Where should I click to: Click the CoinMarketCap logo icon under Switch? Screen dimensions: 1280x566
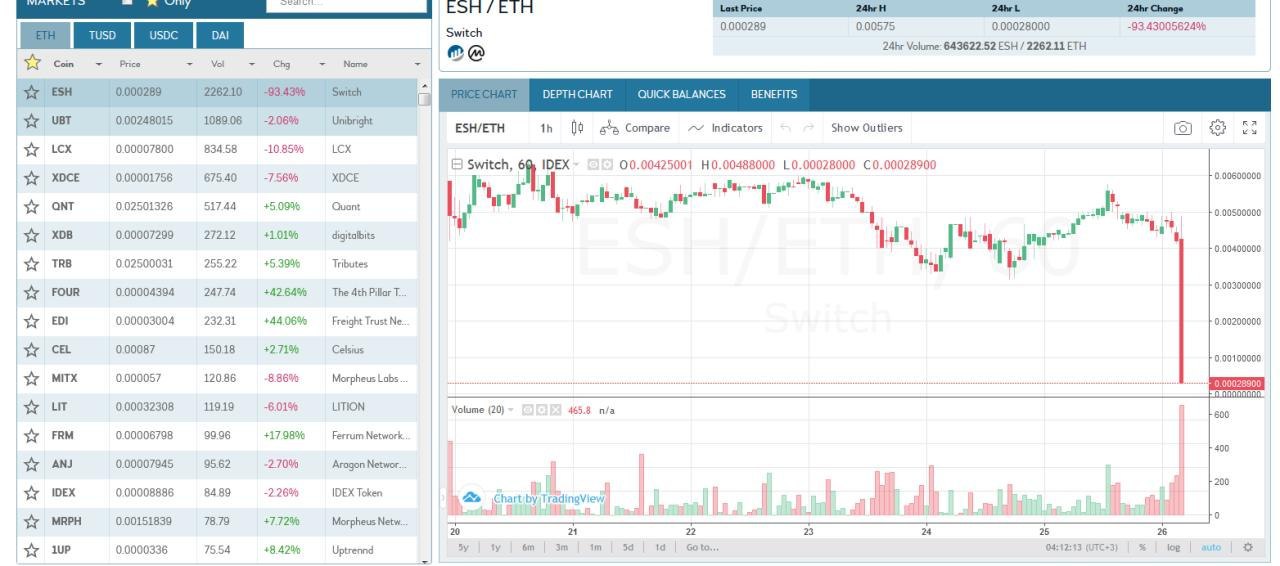point(476,53)
